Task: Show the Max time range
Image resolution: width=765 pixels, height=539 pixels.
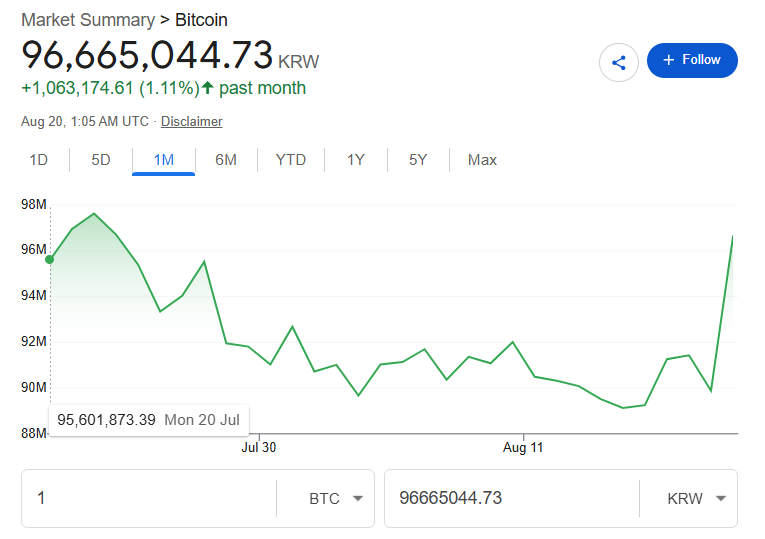Action: (482, 160)
